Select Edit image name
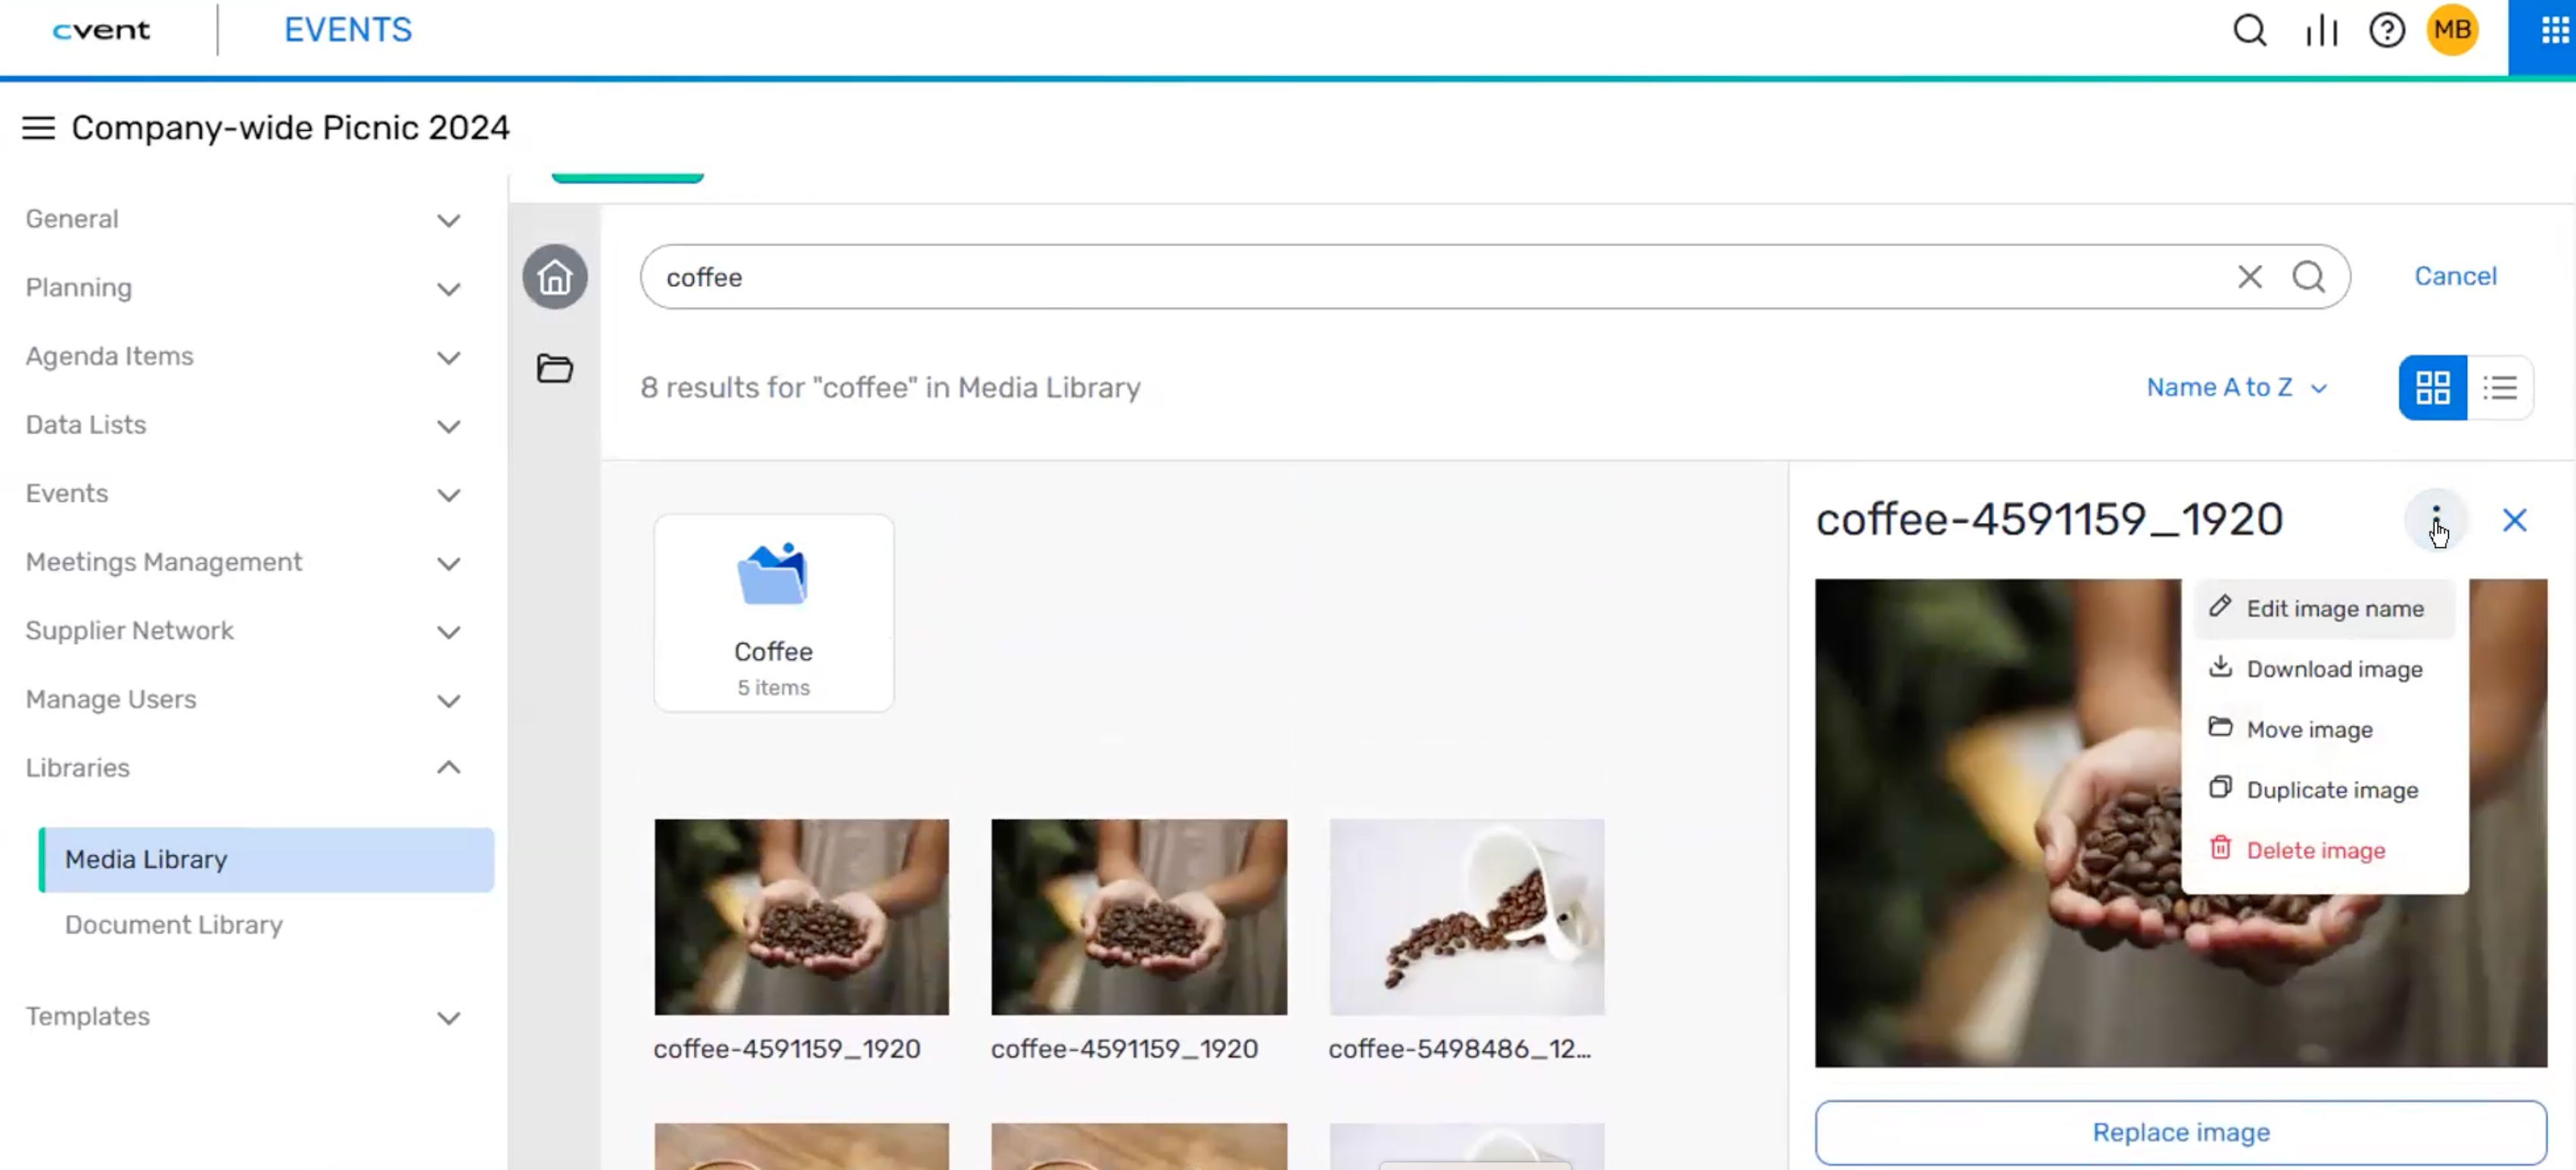The width and height of the screenshot is (2576, 1170). (2323, 608)
